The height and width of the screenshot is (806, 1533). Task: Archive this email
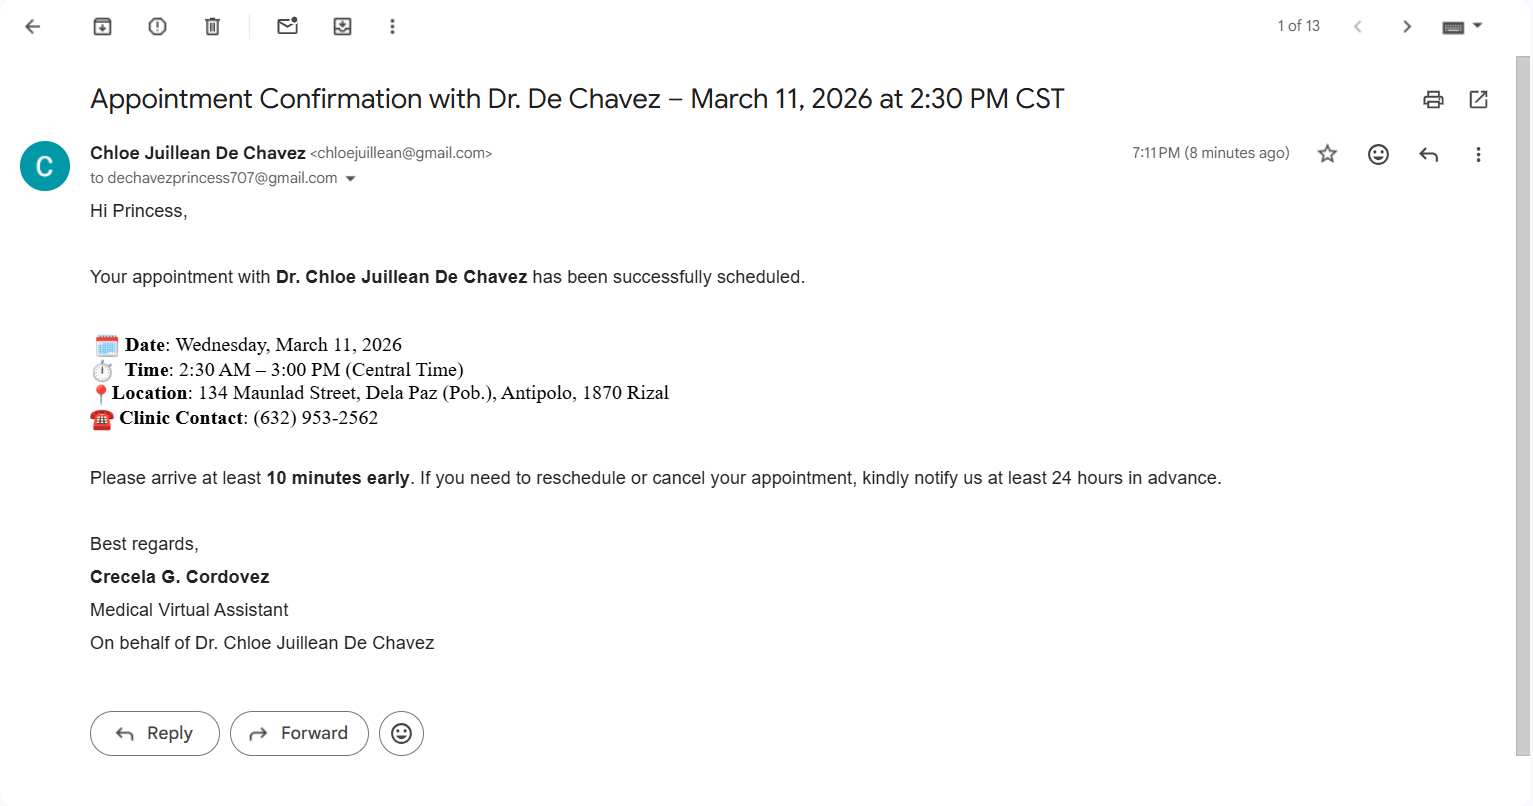coord(102,27)
